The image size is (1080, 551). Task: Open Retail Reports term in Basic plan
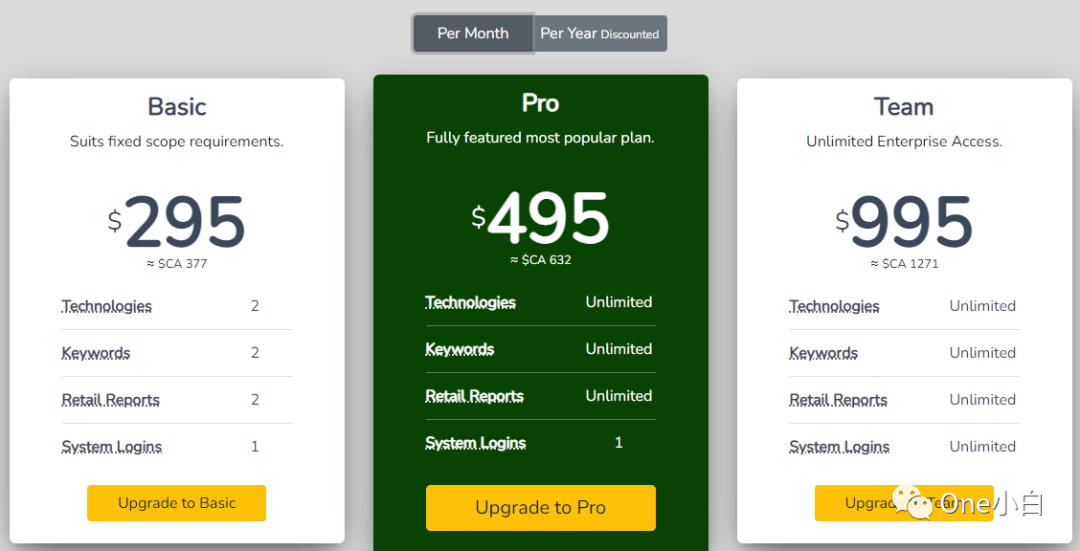coord(111,400)
